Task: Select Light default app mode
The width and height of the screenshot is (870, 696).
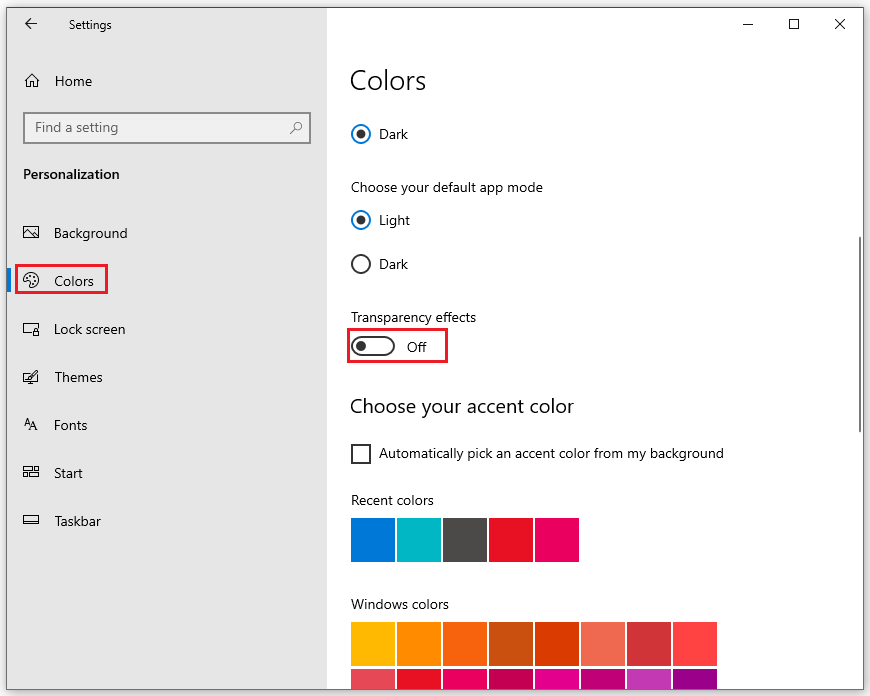Action: tap(361, 220)
